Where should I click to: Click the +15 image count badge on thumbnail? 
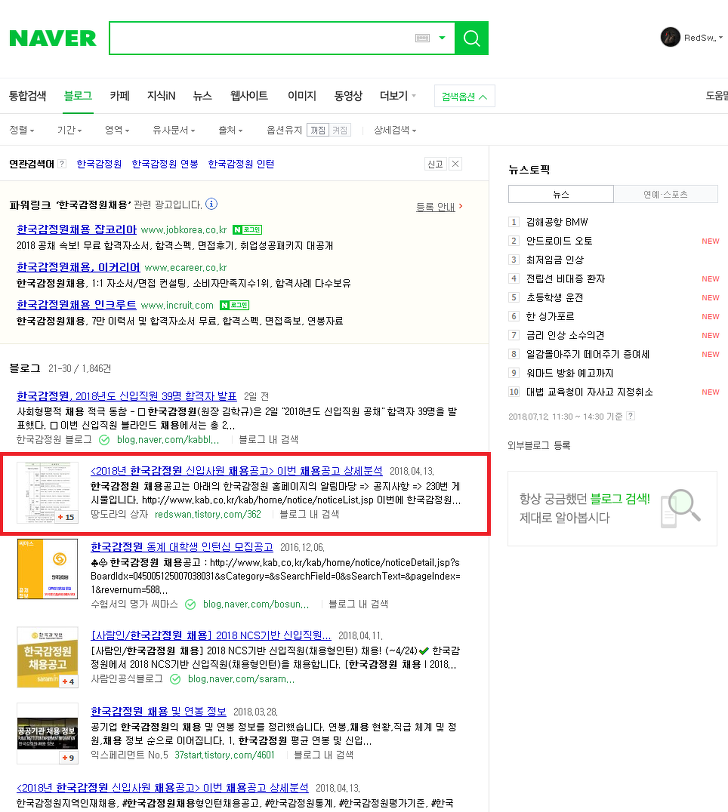click(66, 517)
